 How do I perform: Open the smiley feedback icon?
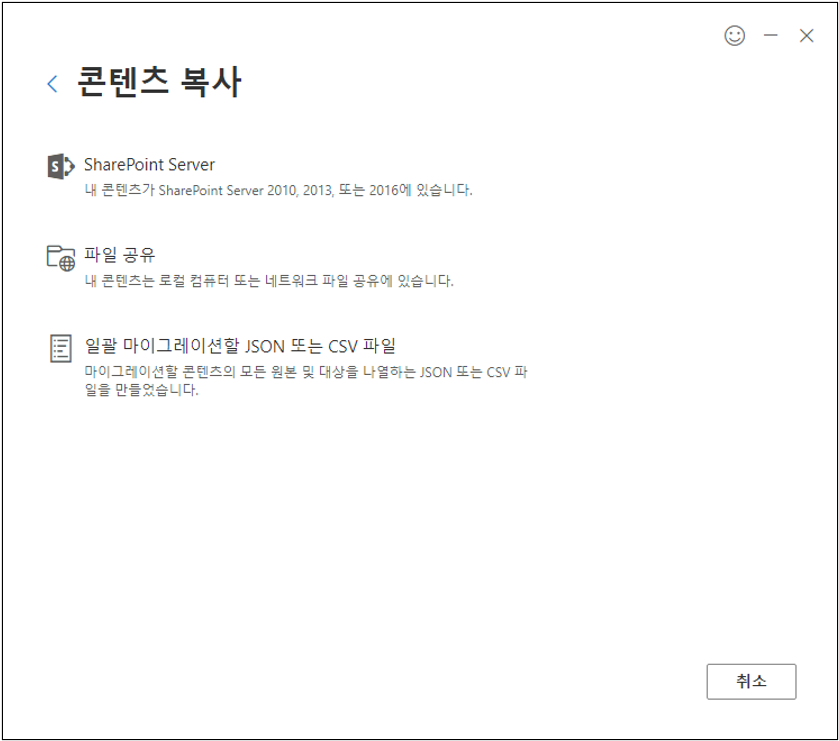(735, 36)
